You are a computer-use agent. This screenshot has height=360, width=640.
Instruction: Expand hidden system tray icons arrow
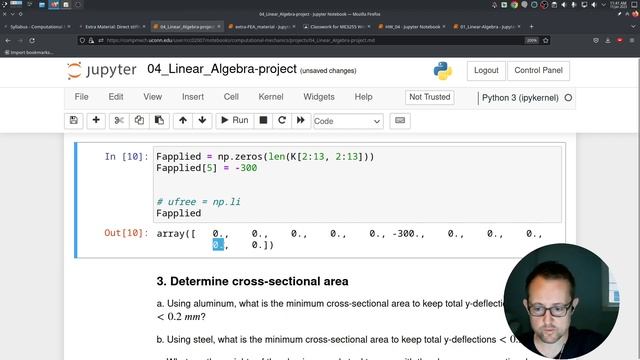pyautogui.click(x=603, y=5)
